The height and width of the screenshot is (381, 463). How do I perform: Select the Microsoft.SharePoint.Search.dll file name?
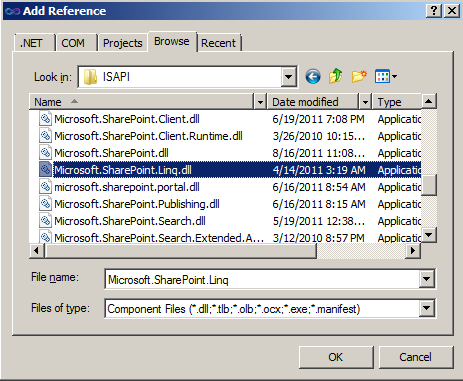(130, 221)
